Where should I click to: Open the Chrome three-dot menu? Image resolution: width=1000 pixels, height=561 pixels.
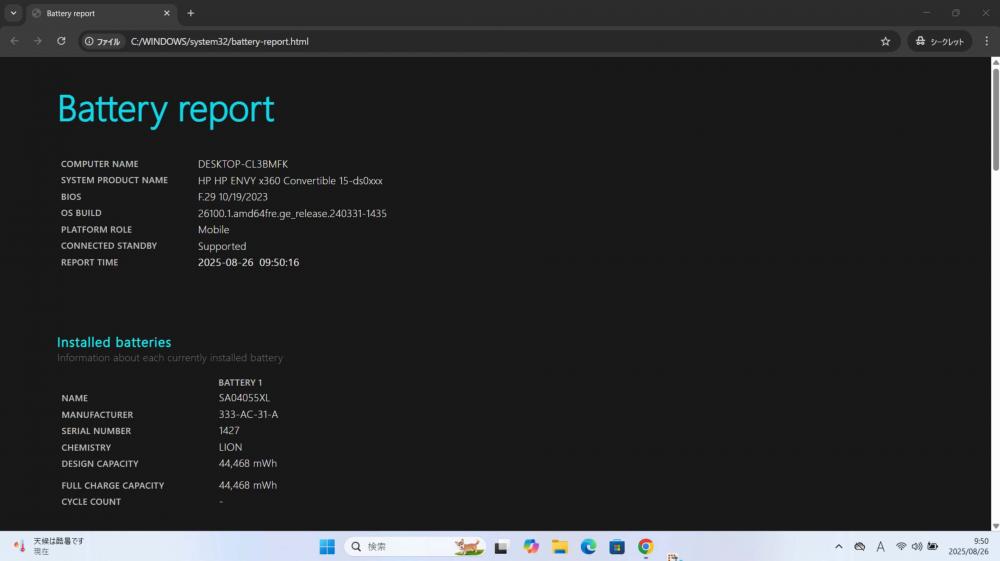986,41
